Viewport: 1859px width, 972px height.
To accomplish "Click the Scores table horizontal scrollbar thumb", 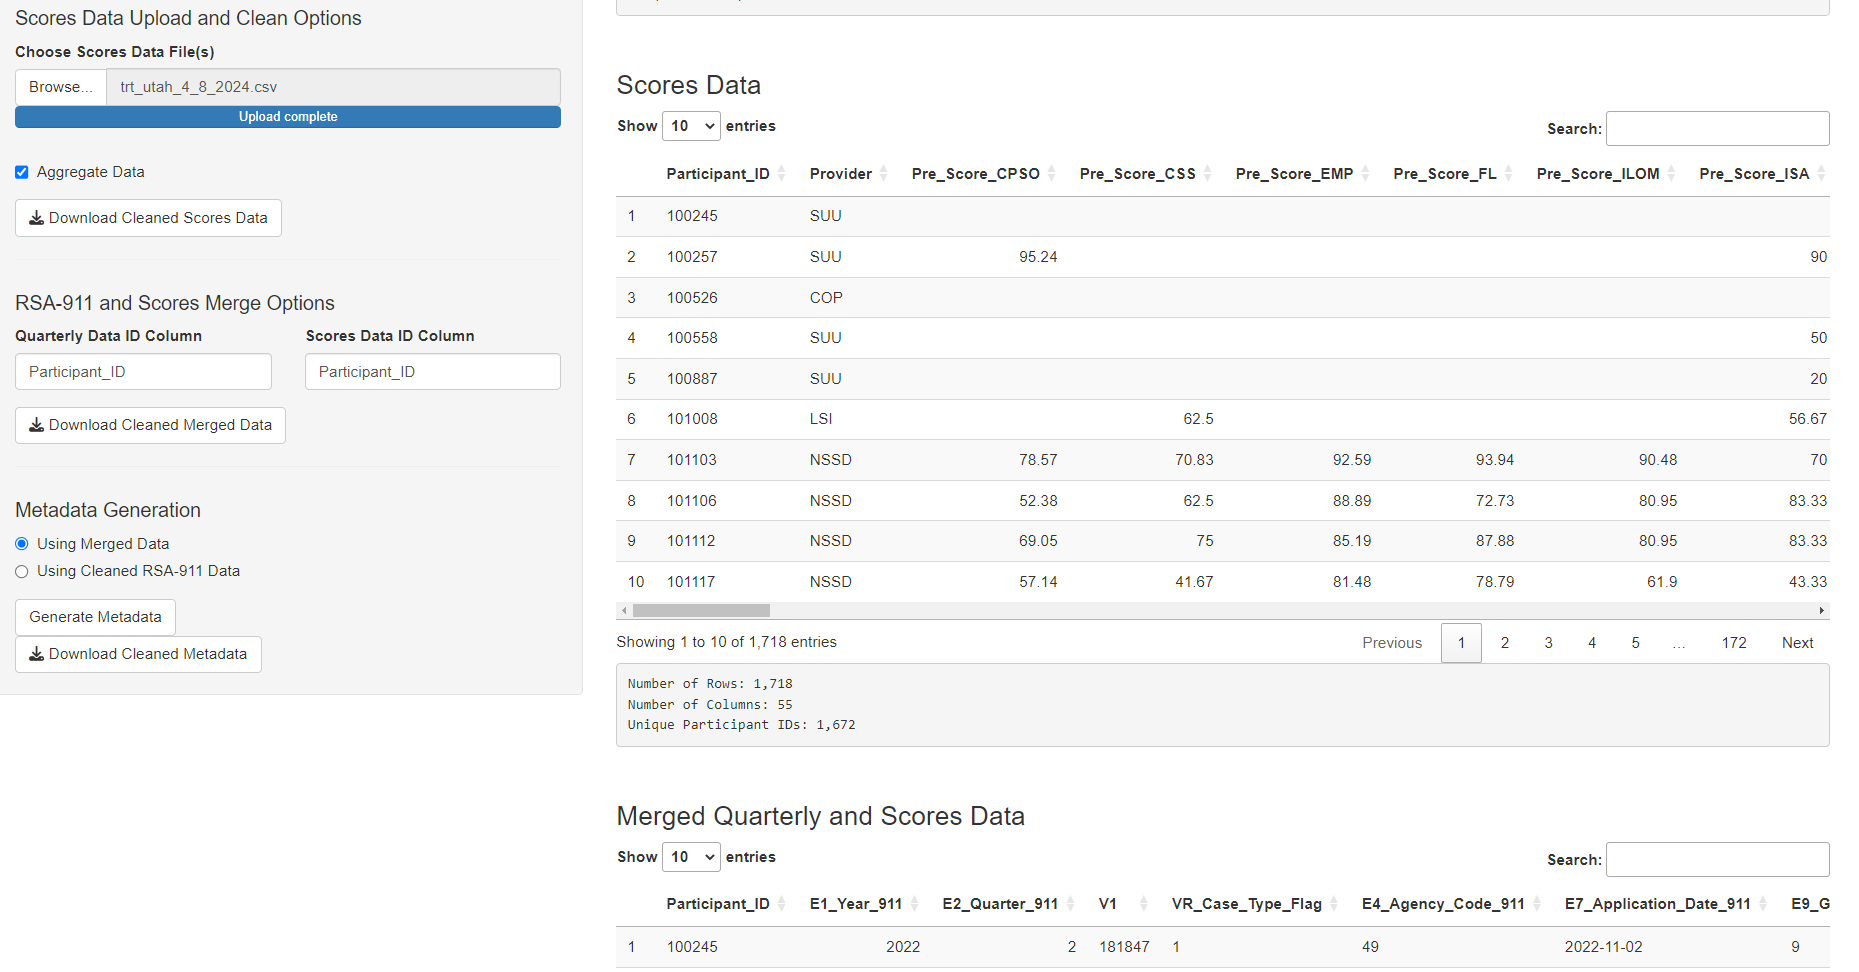I will pyautogui.click(x=701, y=610).
